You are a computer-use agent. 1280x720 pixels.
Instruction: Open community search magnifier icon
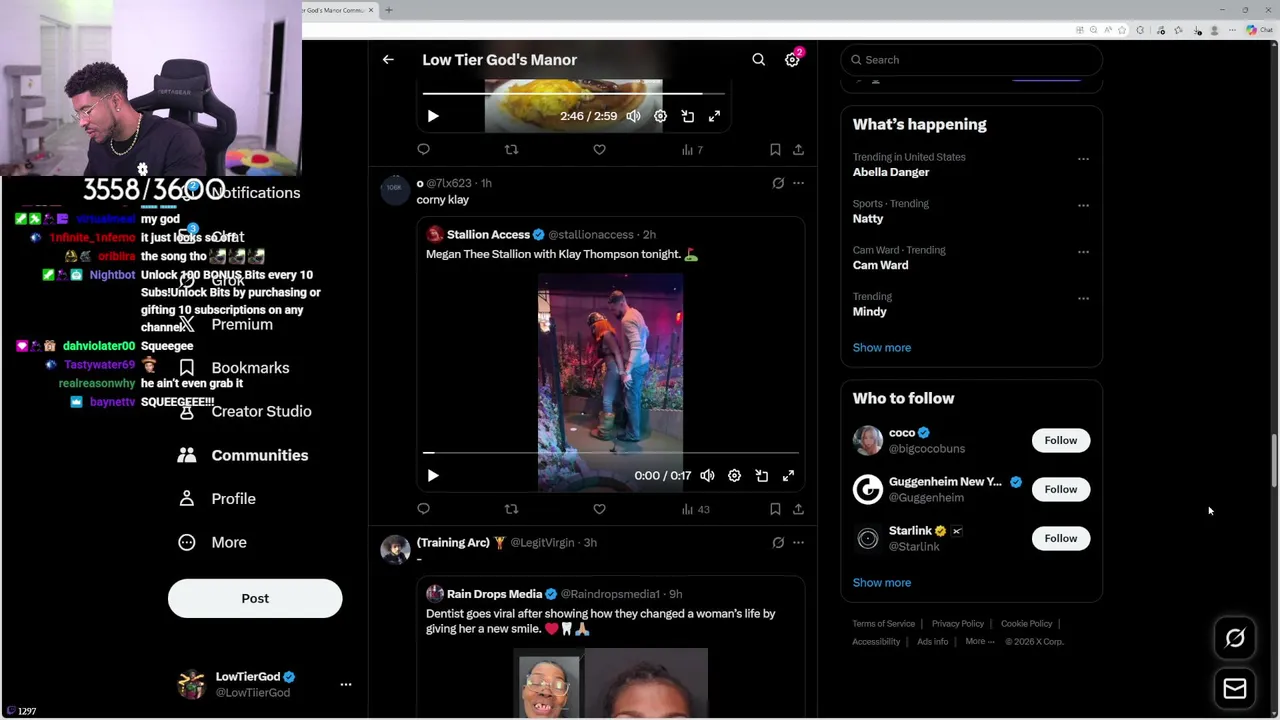click(x=759, y=60)
